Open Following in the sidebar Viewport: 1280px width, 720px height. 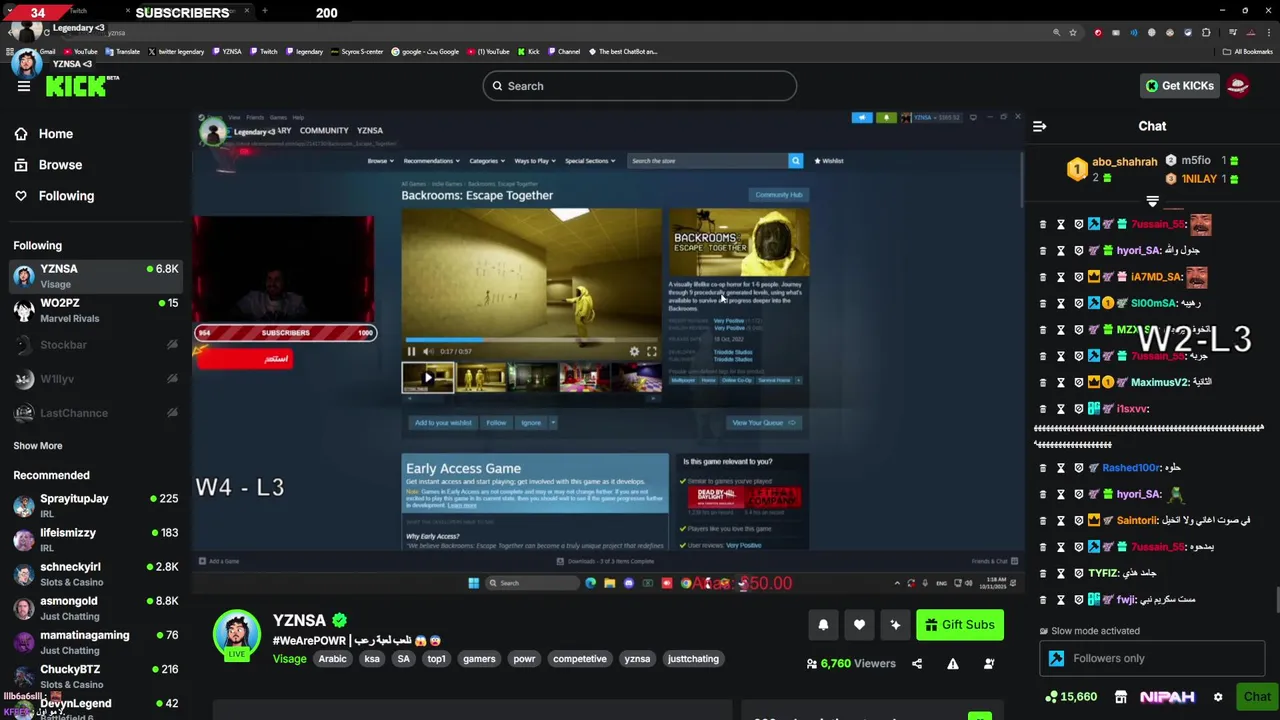95,196
